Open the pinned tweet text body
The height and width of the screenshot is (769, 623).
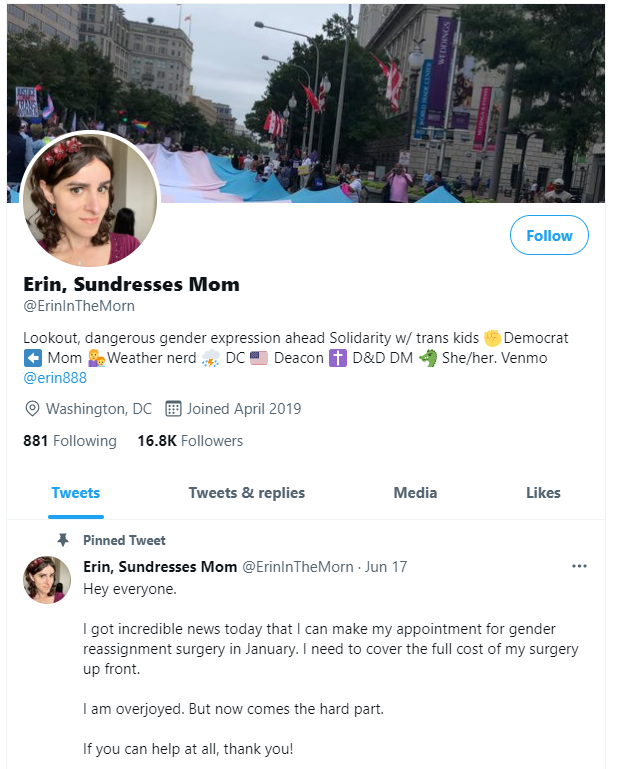[330, 650]
